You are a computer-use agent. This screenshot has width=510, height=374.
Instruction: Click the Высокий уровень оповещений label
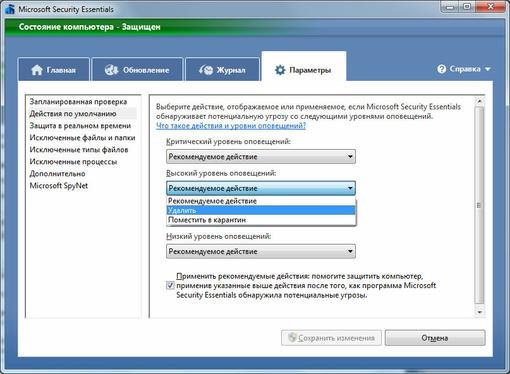click(x=221, y=173)
